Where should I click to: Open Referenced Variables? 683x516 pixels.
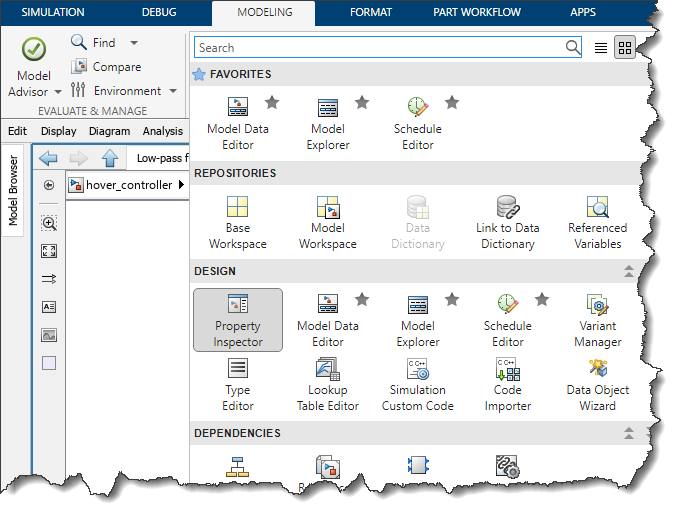coord(597,222)
